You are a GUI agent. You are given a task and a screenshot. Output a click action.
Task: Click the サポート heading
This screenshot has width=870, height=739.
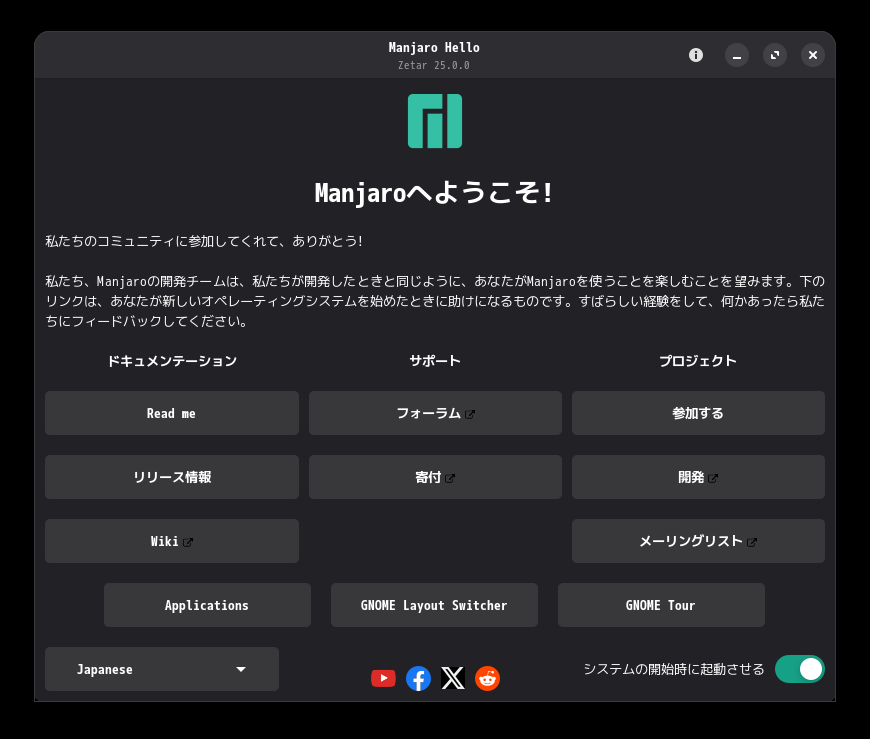[435, 361]
